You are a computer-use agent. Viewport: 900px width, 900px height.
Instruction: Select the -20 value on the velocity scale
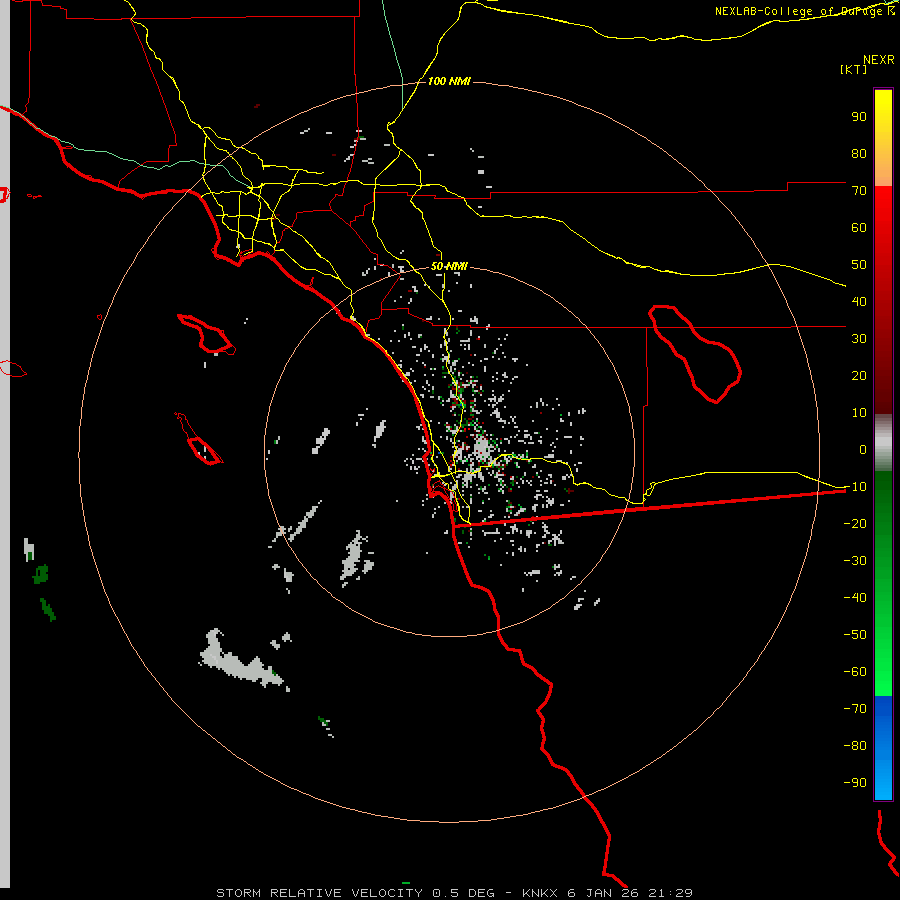click(855, 523)
